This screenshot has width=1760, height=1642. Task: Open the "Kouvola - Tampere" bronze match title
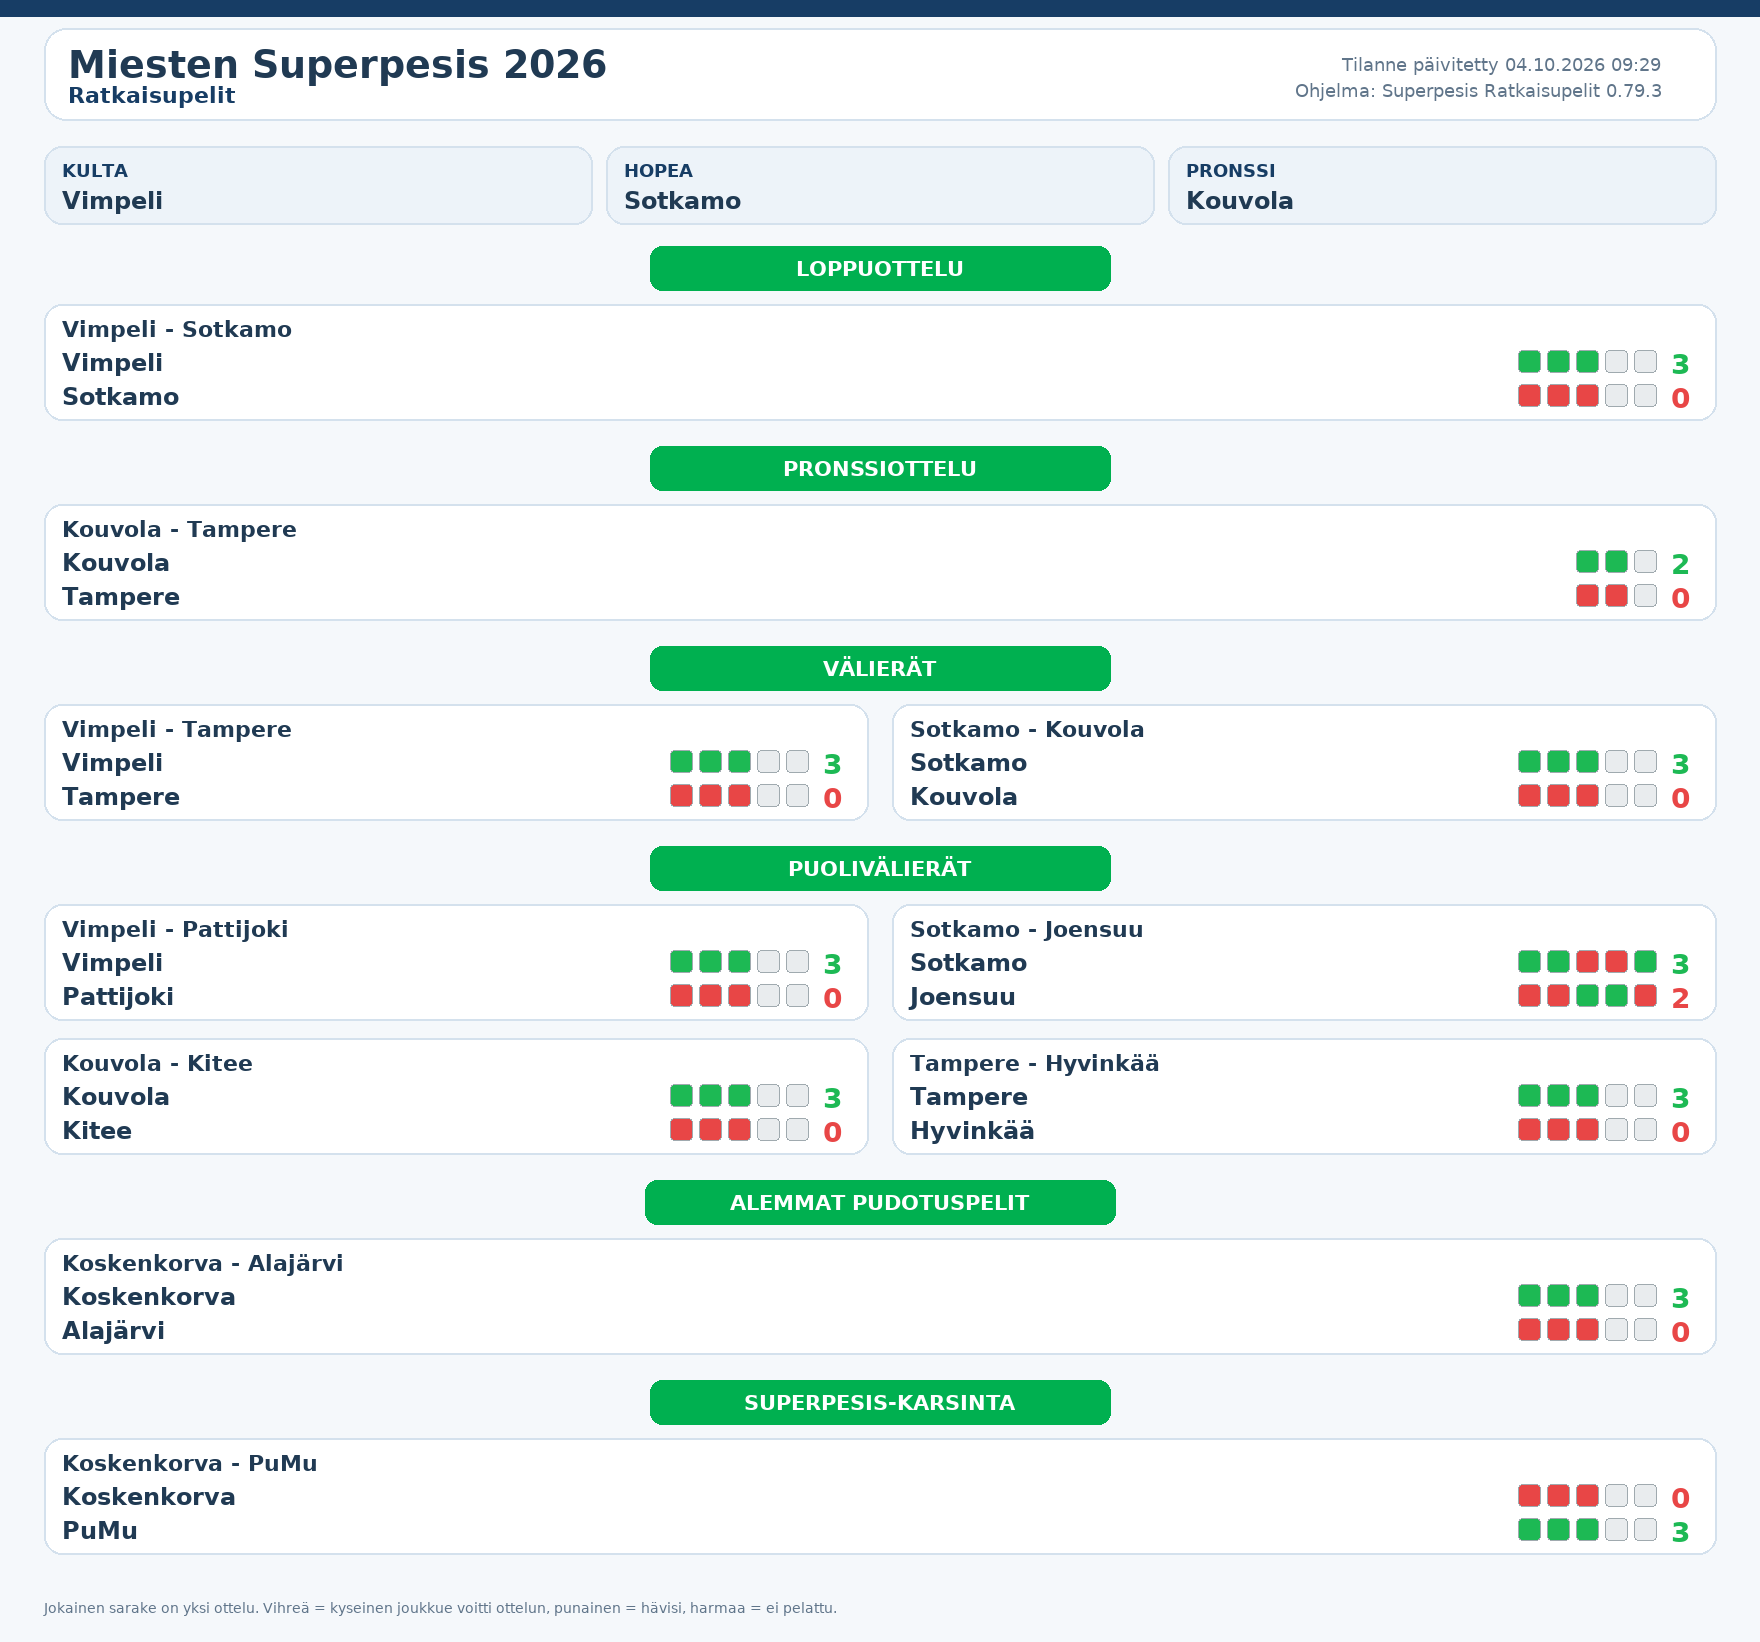click(179, 530)
